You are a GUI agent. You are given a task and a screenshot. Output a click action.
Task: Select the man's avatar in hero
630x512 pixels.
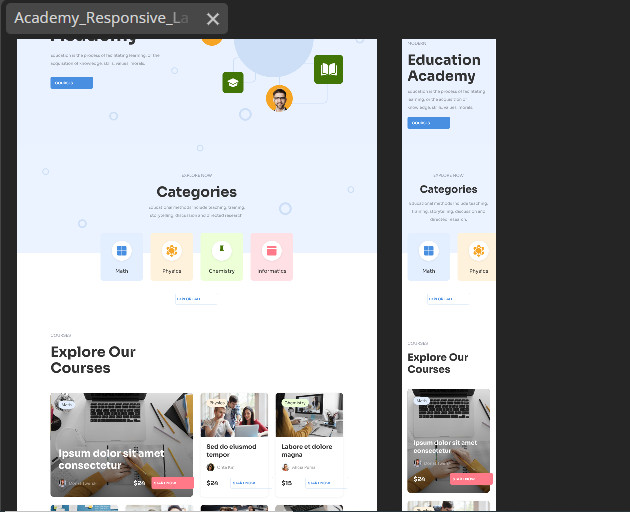click(x=279, y=98)
